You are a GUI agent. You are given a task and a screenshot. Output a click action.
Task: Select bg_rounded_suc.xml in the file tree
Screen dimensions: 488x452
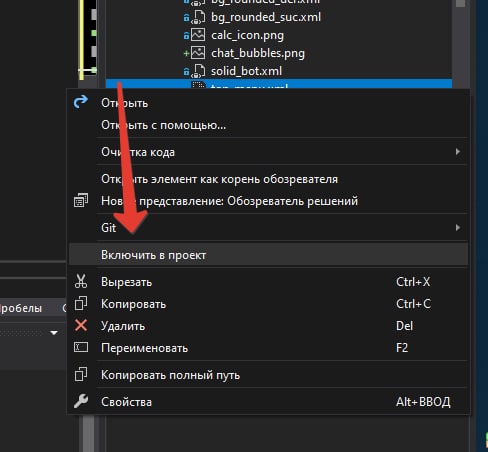[x=266, y=17]
